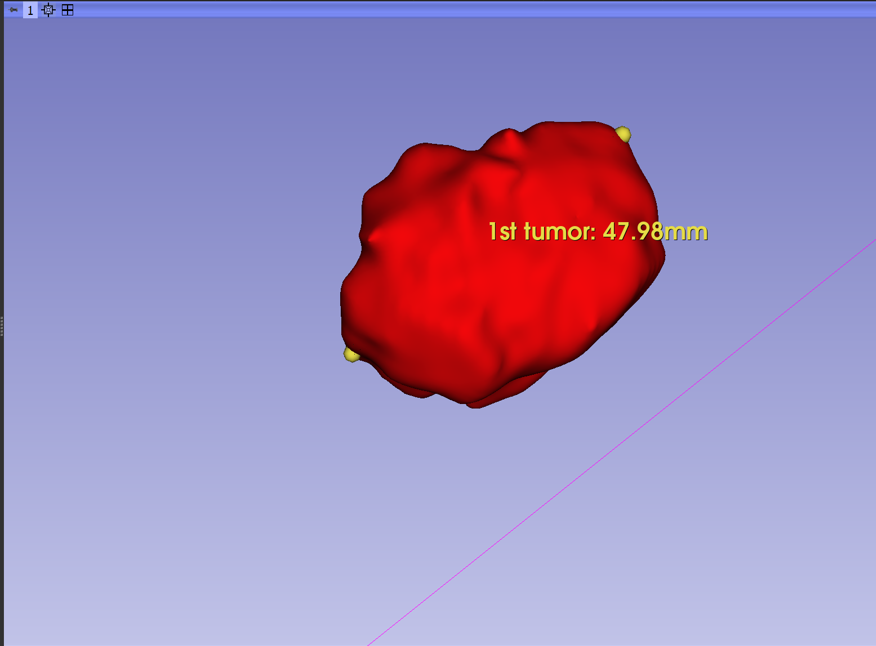Click the magenta diagonal slice line
Image resolution: width=876 pixels, height=646 pixels.
pyautogui.click(x=621, y=443)
